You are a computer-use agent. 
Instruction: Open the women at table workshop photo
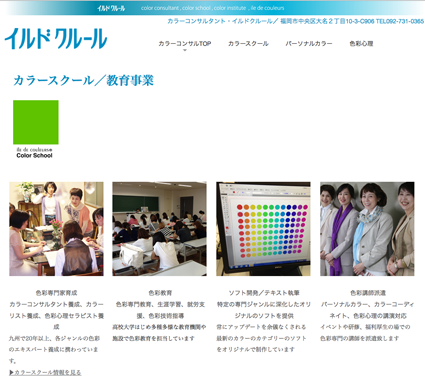click(56, 229)
